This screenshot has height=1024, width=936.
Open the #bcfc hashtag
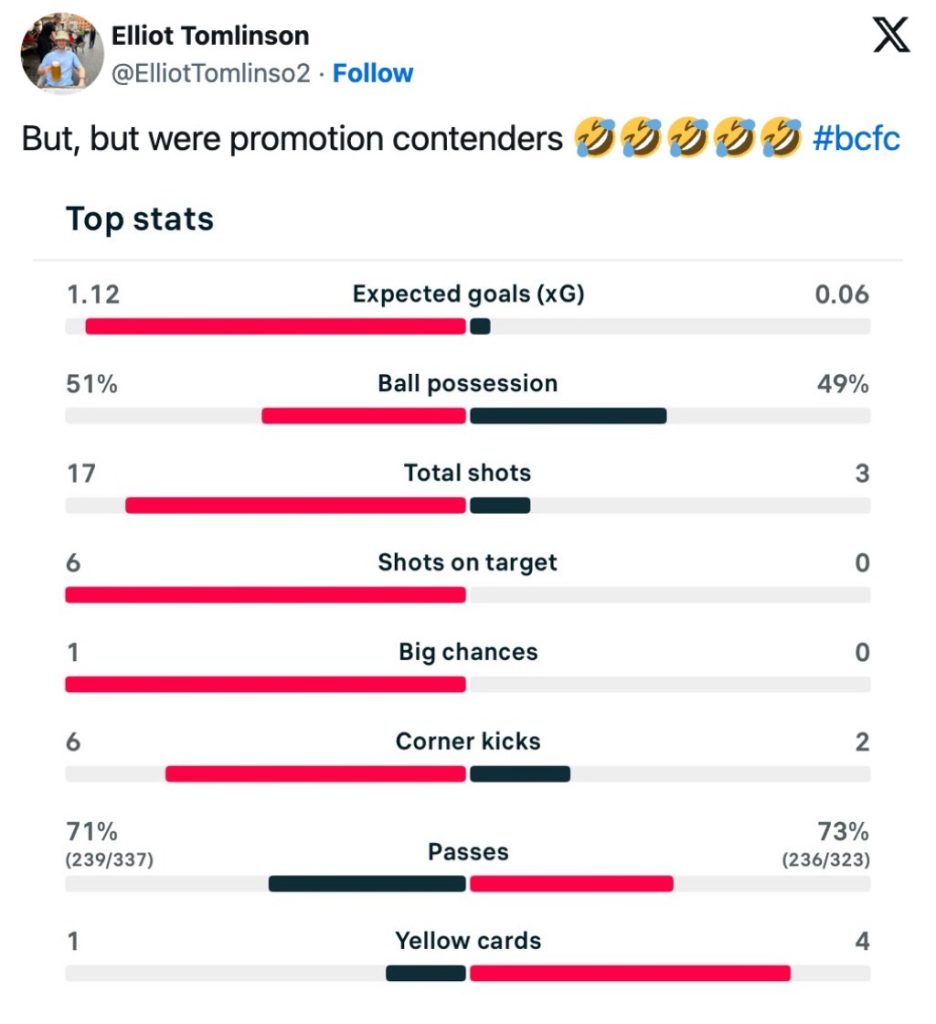pos(856,138)
